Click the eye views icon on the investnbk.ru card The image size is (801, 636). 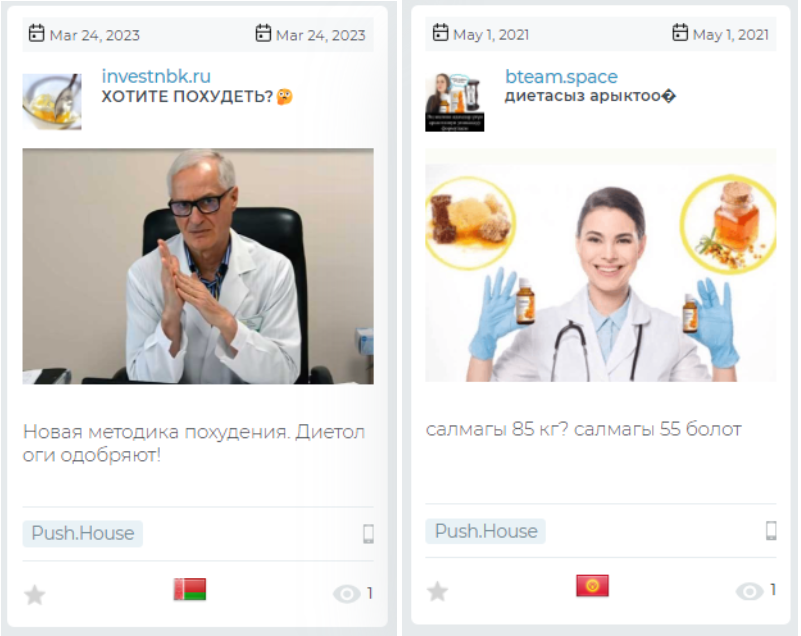pyautogui.click(x=347, y=594)
